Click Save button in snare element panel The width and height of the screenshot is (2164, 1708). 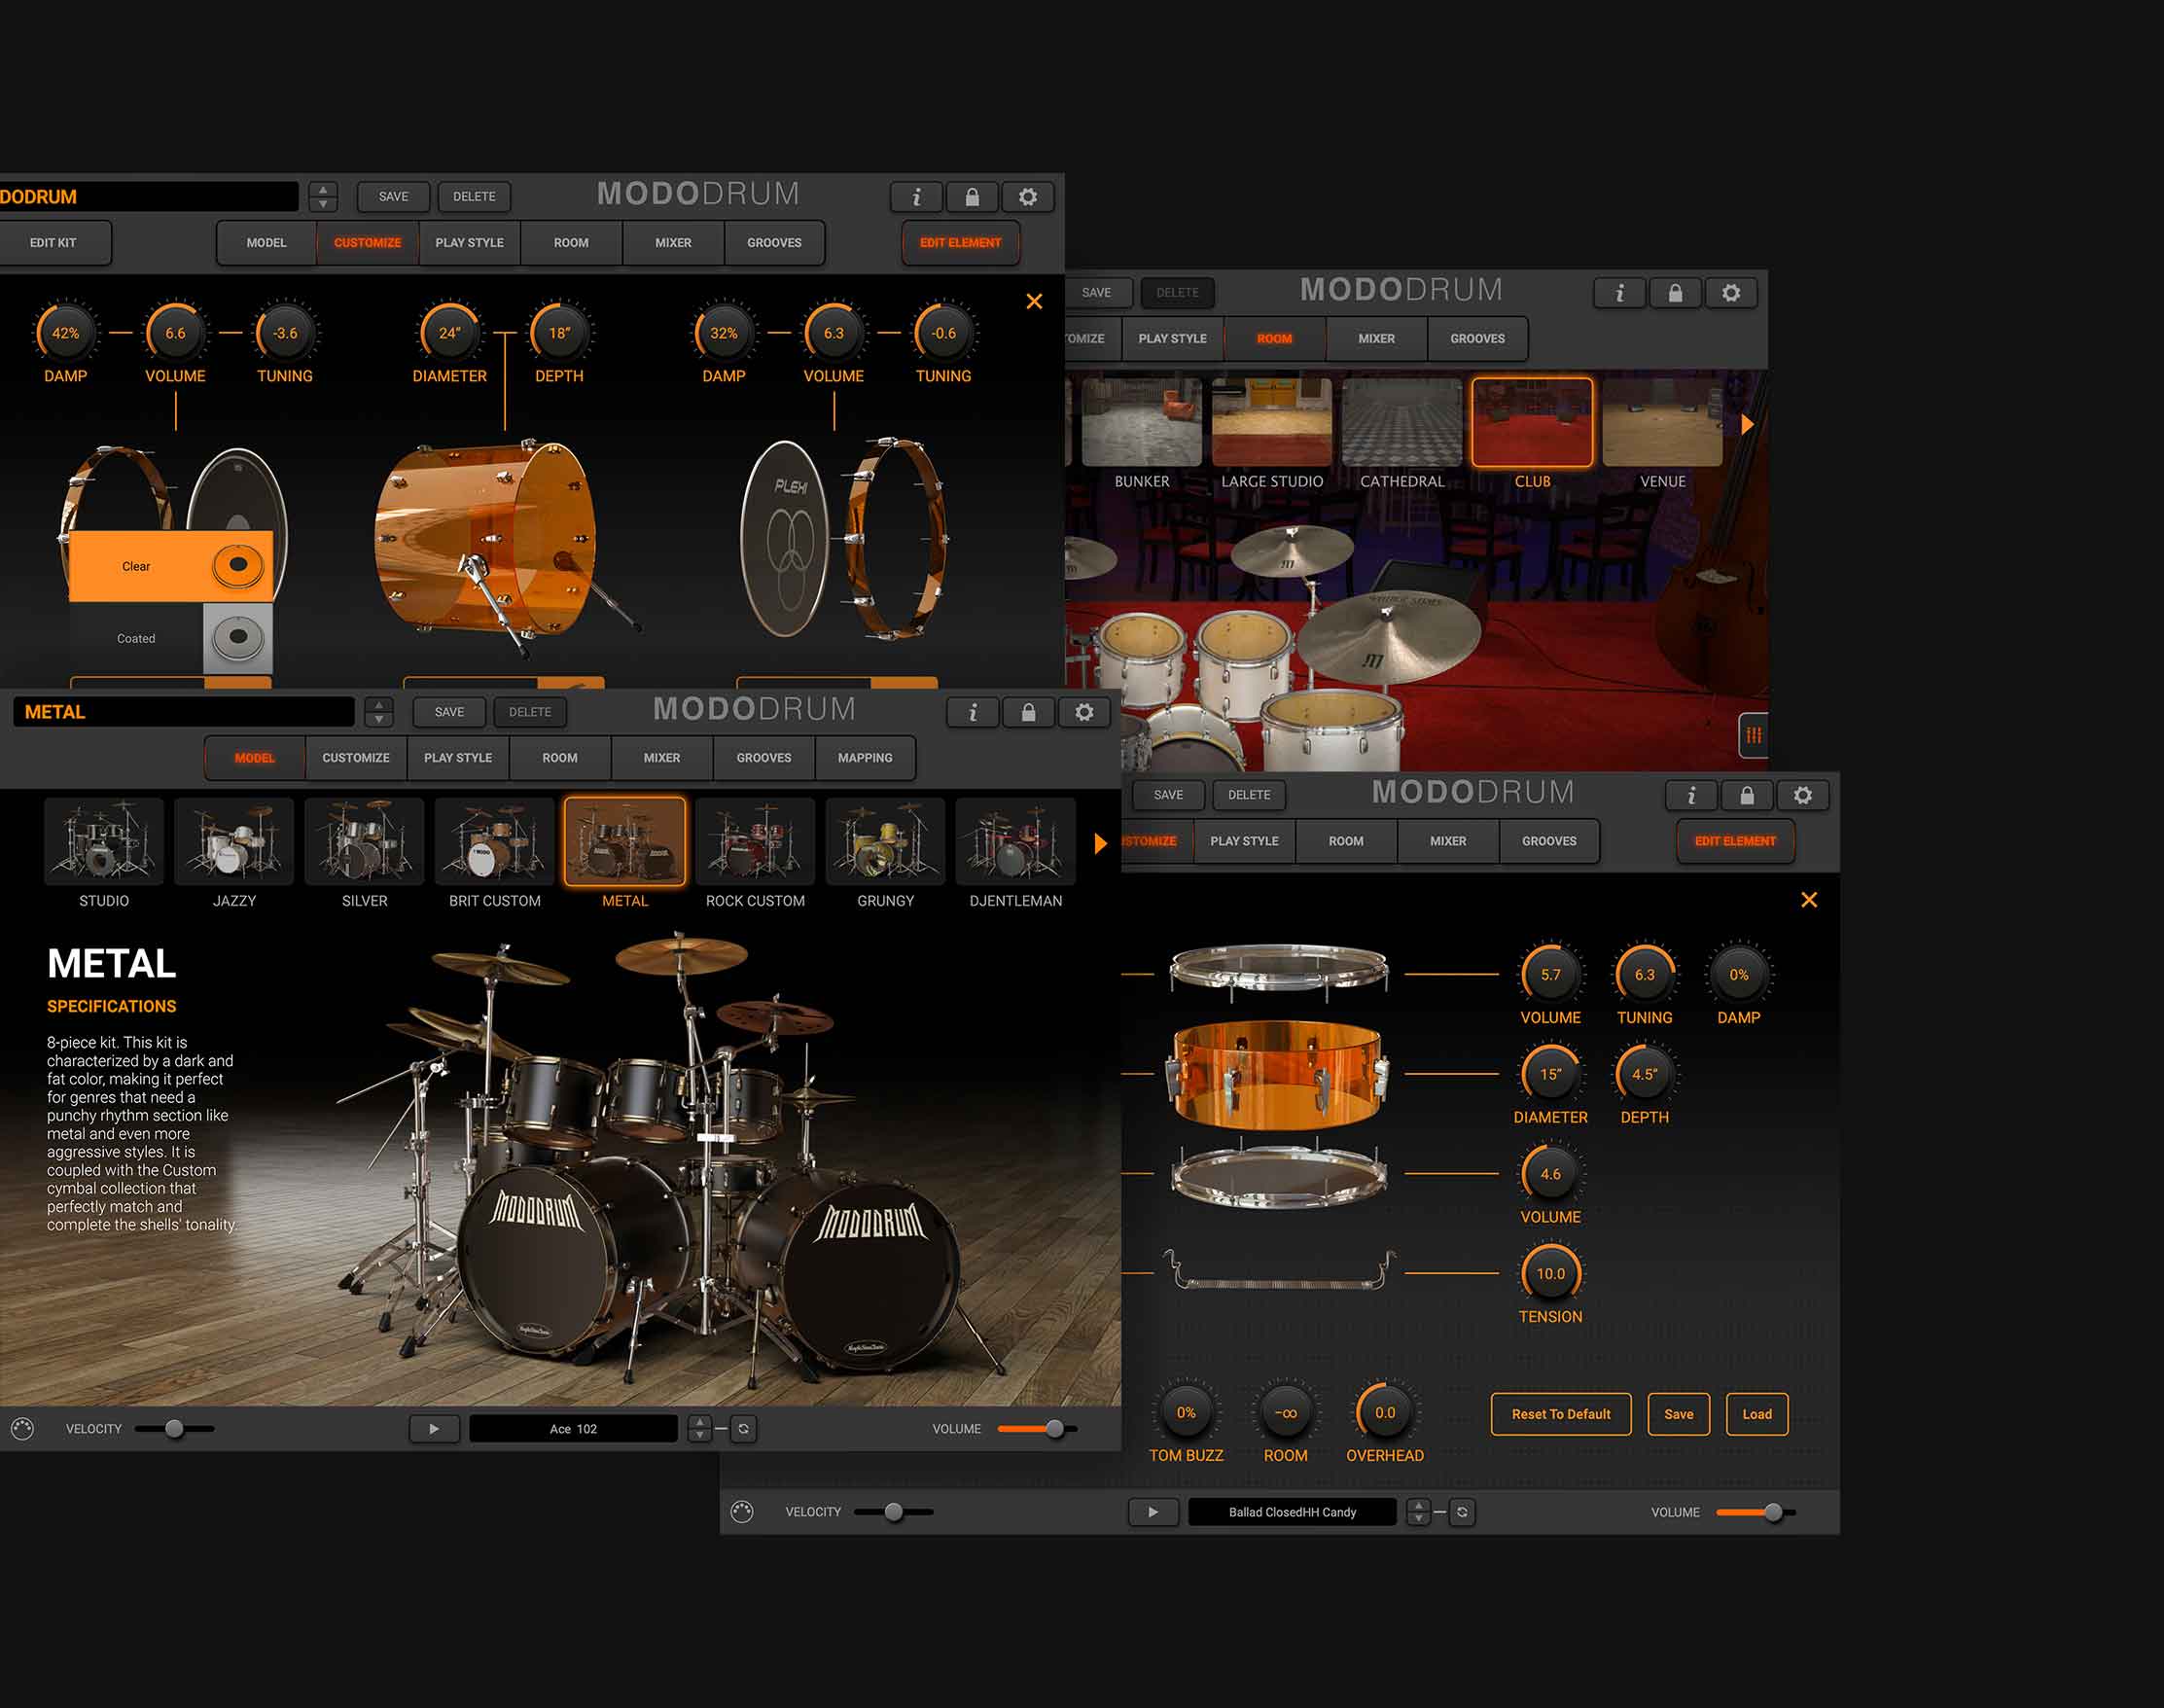pos(1678,1414)
